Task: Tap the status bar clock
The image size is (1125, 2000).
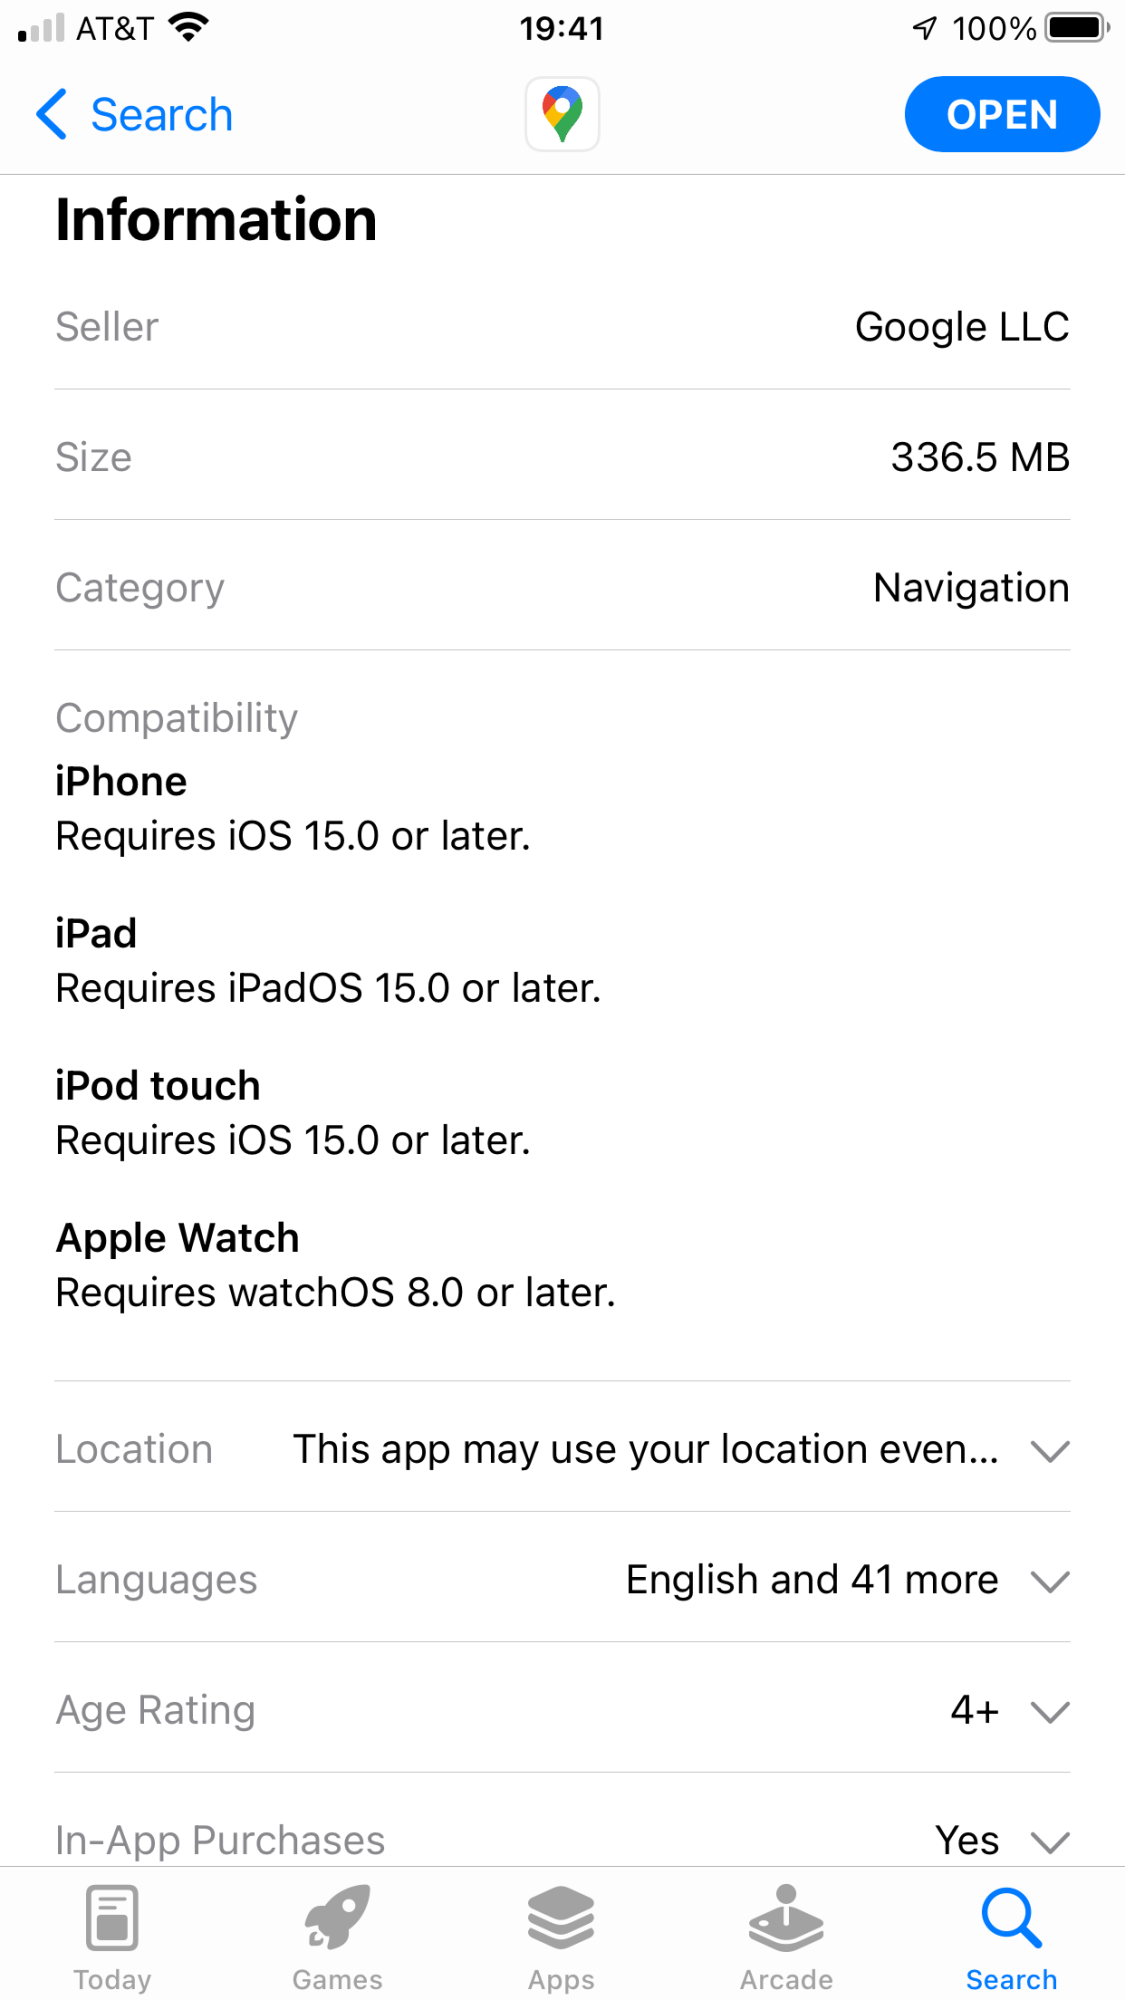Action: click(561, 28)
